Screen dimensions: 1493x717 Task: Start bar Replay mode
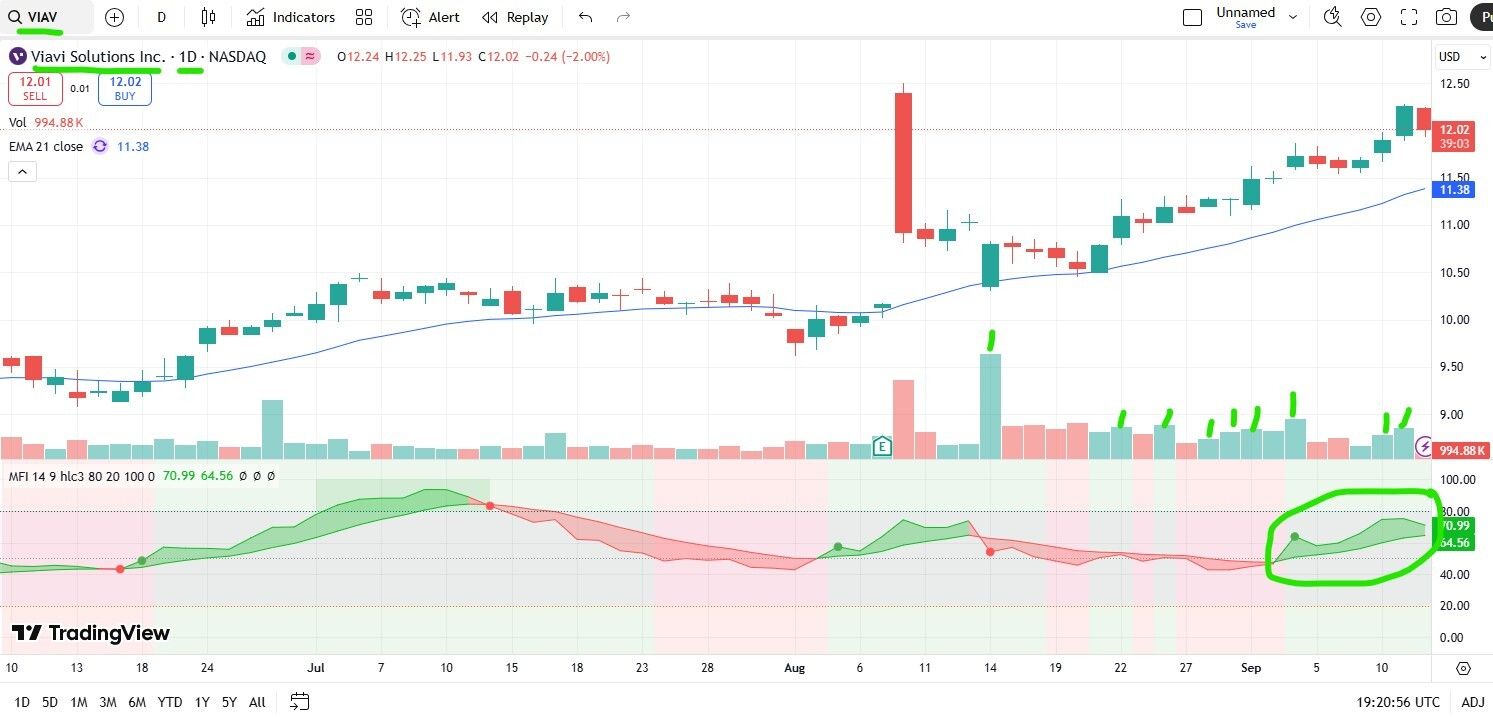pos(515,17)
